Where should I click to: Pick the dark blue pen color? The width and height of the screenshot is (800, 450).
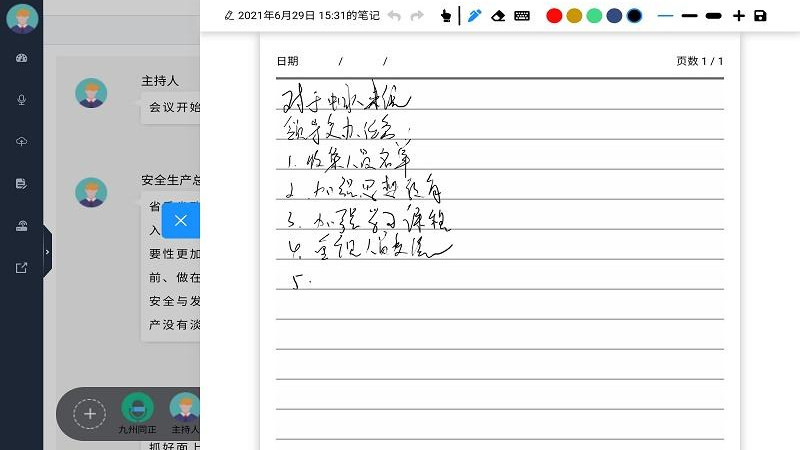[x=614, y=16]
